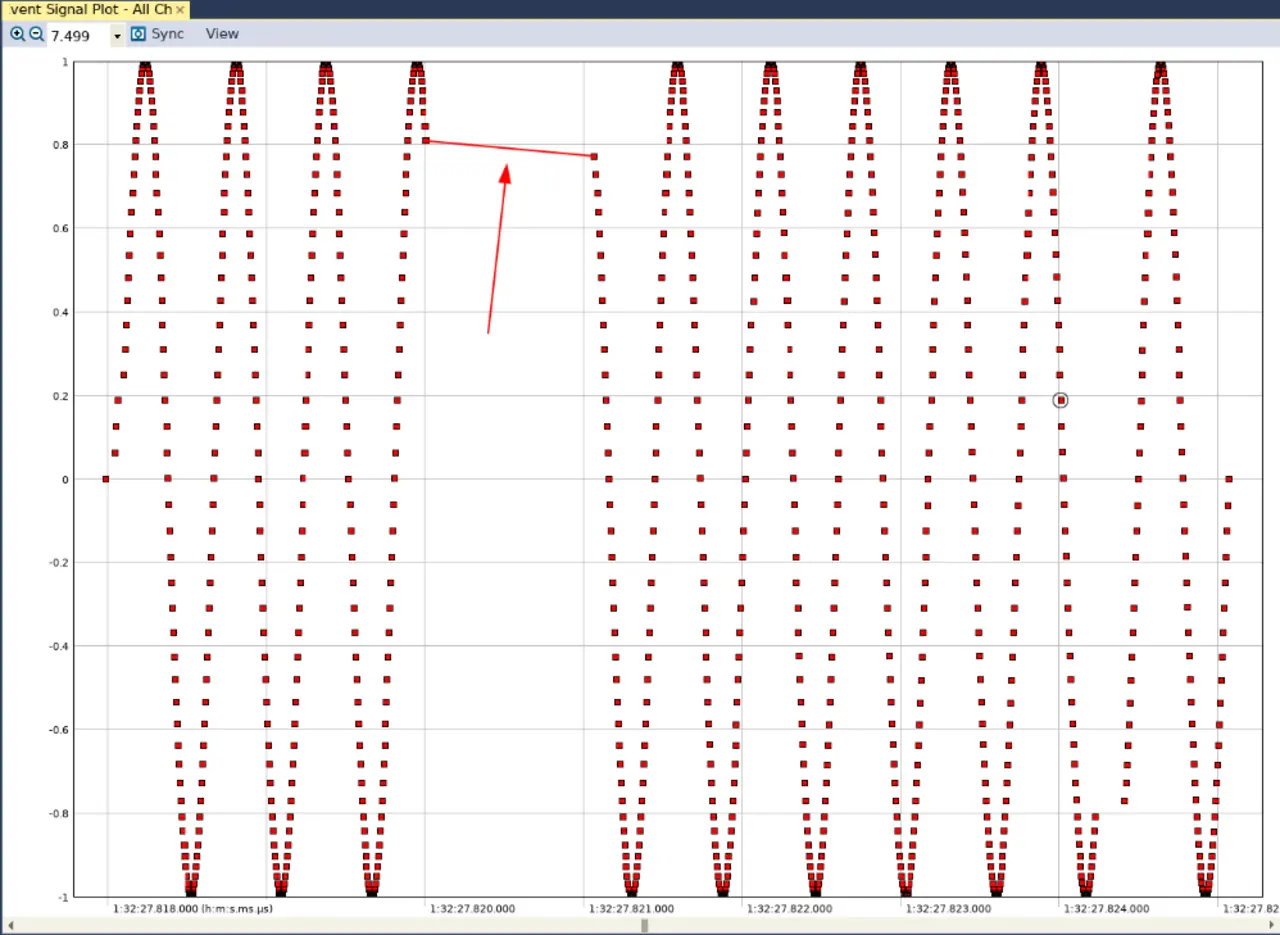Close the Event Signal Plot tab
Image resolution: width=1280 pixels, height=935 pixels.
pyautogui.click(x=180, y=10)
